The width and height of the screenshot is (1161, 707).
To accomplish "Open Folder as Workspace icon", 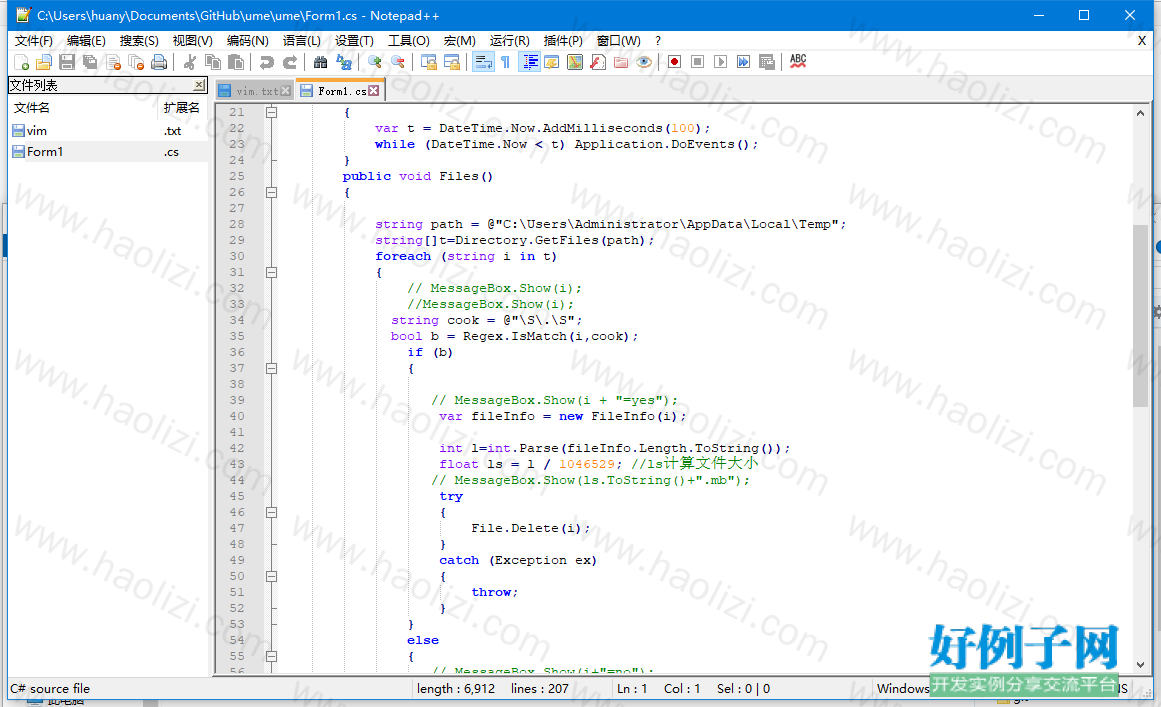I will click(620, 62).
